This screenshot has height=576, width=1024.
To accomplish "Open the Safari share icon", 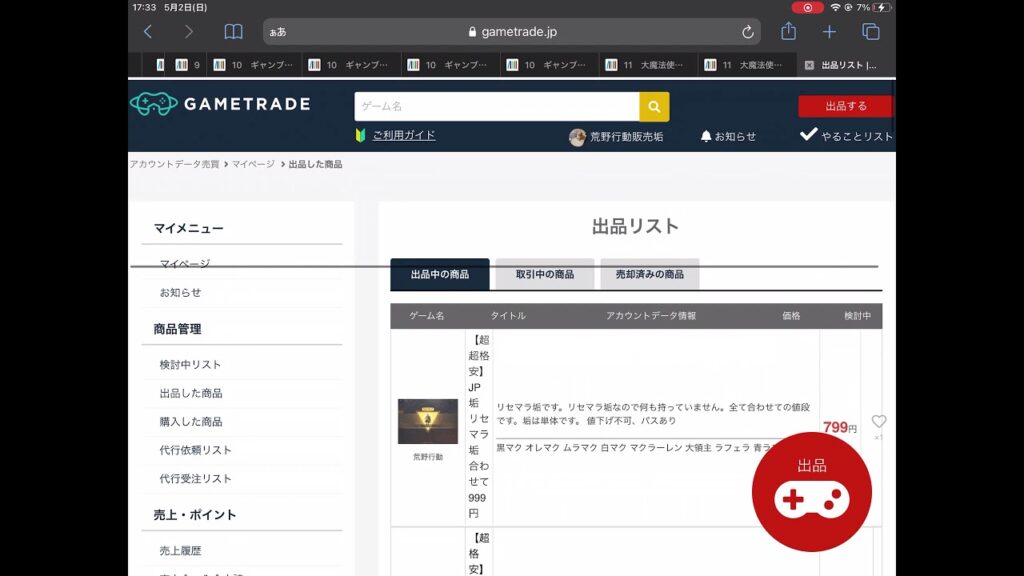I will 788,31.
